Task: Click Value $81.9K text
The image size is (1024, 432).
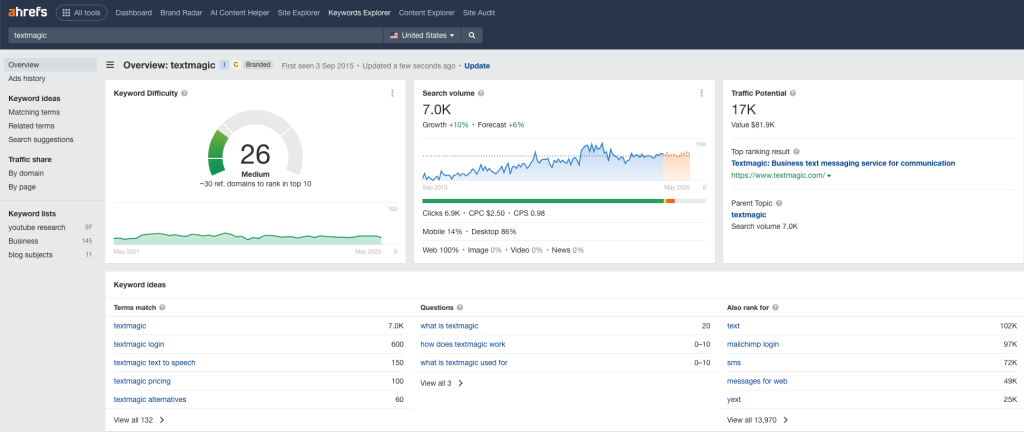Action: click(753, 124)
